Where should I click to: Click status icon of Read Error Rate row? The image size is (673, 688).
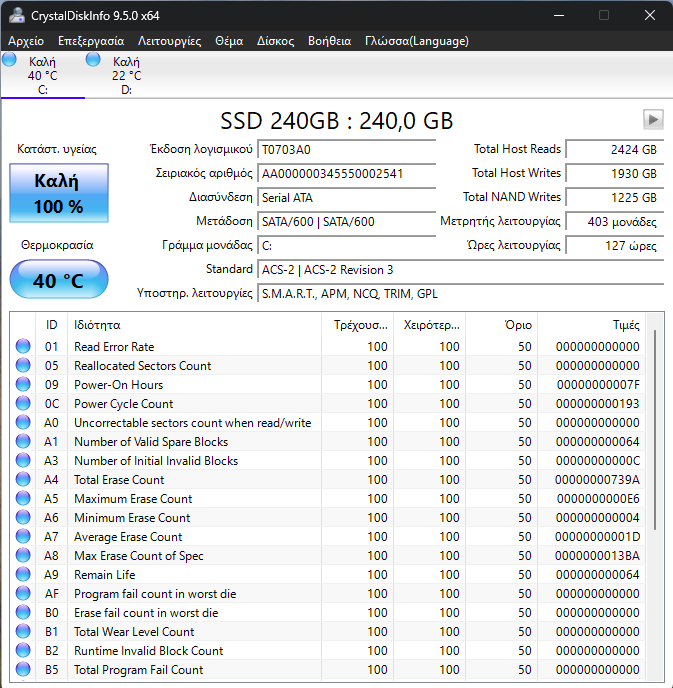(23, 346)
